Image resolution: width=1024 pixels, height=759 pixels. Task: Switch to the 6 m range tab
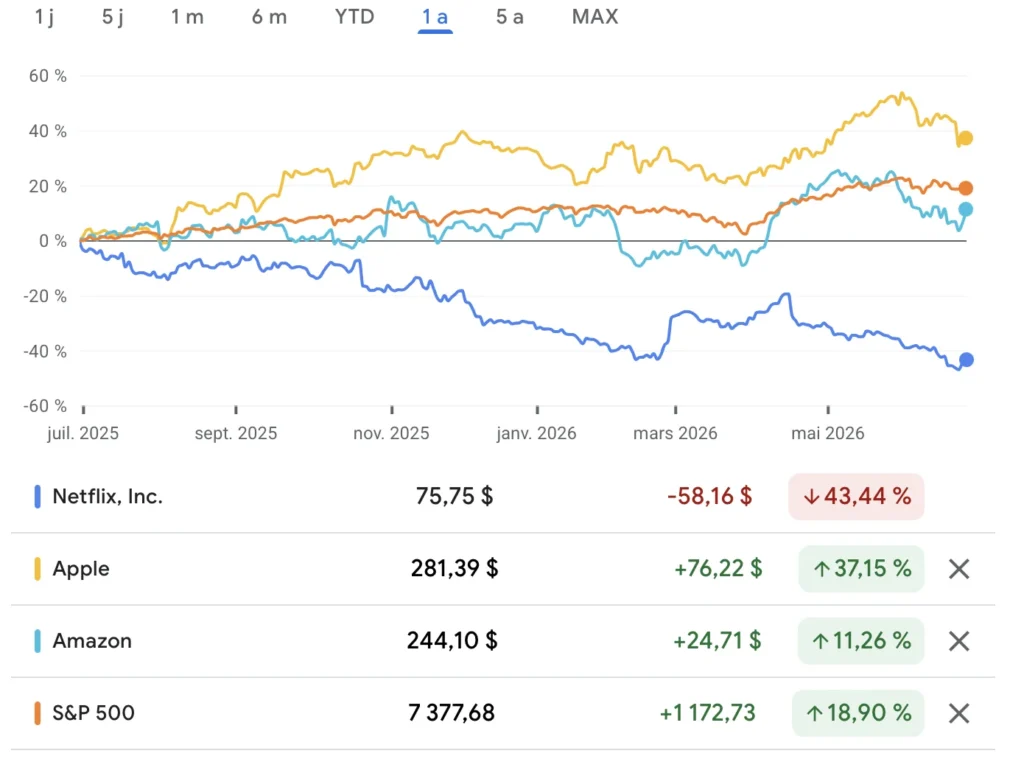269,16
